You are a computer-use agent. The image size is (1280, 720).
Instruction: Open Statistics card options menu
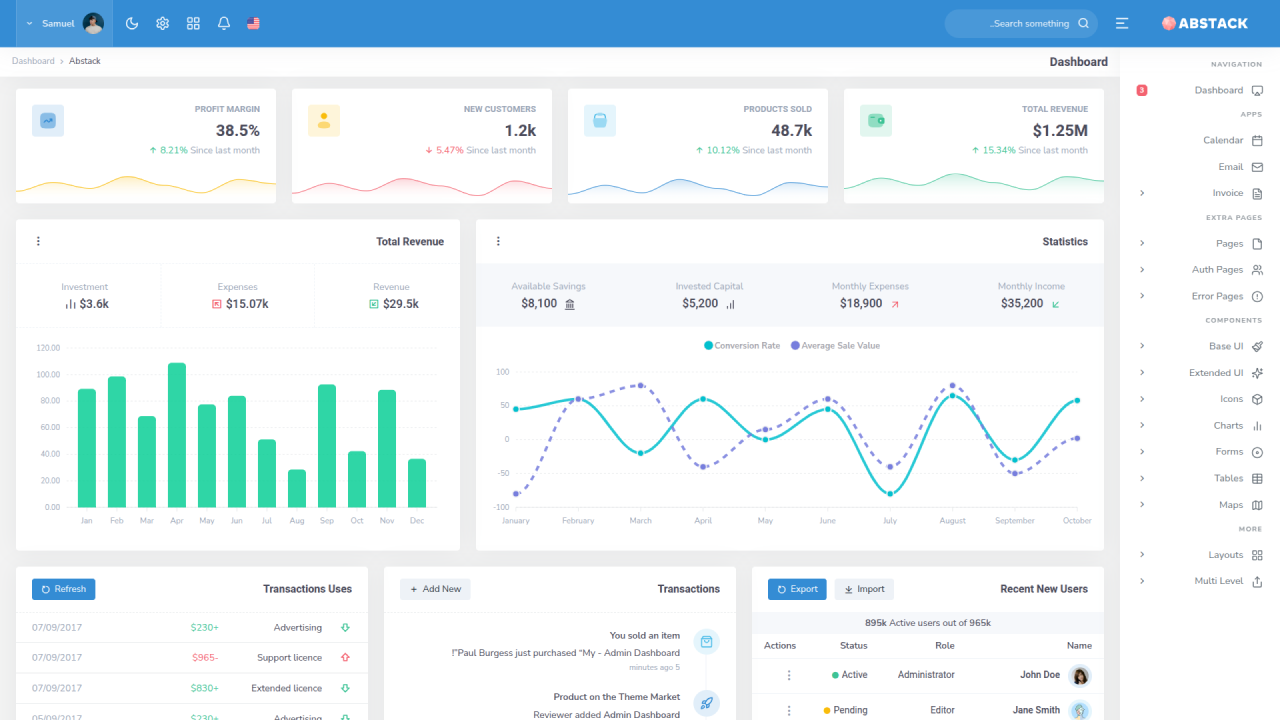(498, 241)
